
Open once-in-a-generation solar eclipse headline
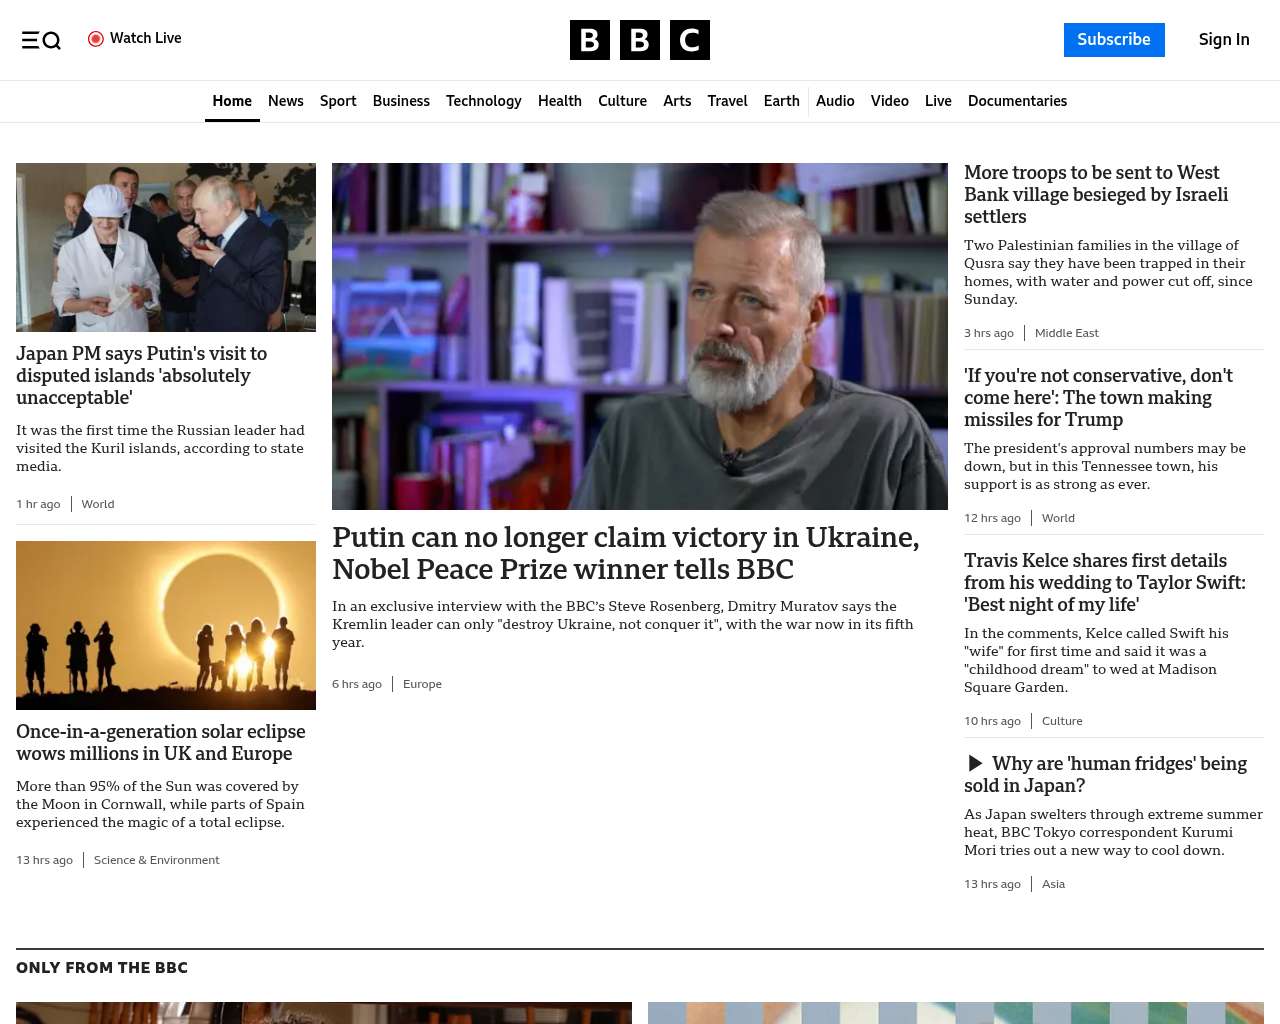click(161, 742)
